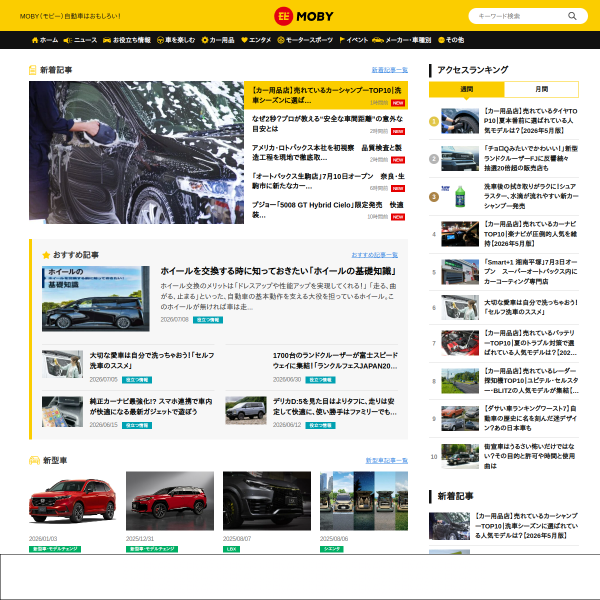Open ranking 9 ダサい車ランキング article
The width and height of the screenshot is (600, 600).
coord(530,418)
